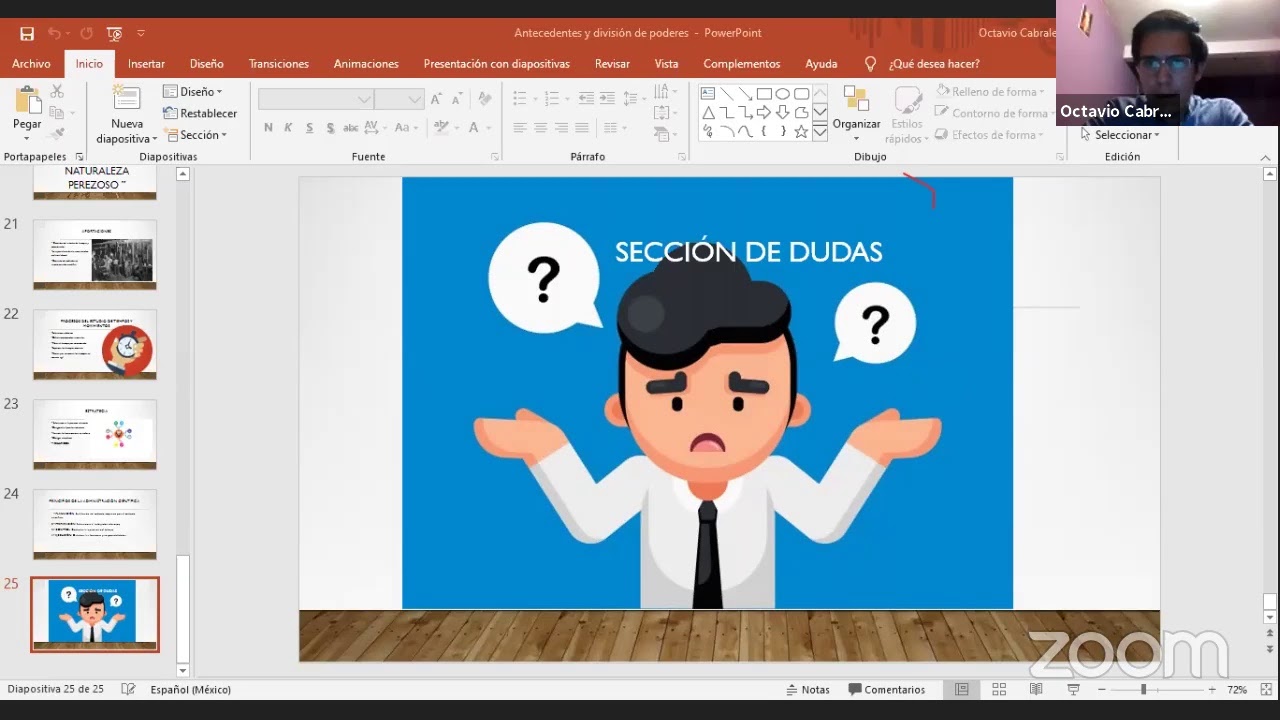Switch to the Animaciones tab
Viewport: 1280px width, 720px height.
coord(366,64)
